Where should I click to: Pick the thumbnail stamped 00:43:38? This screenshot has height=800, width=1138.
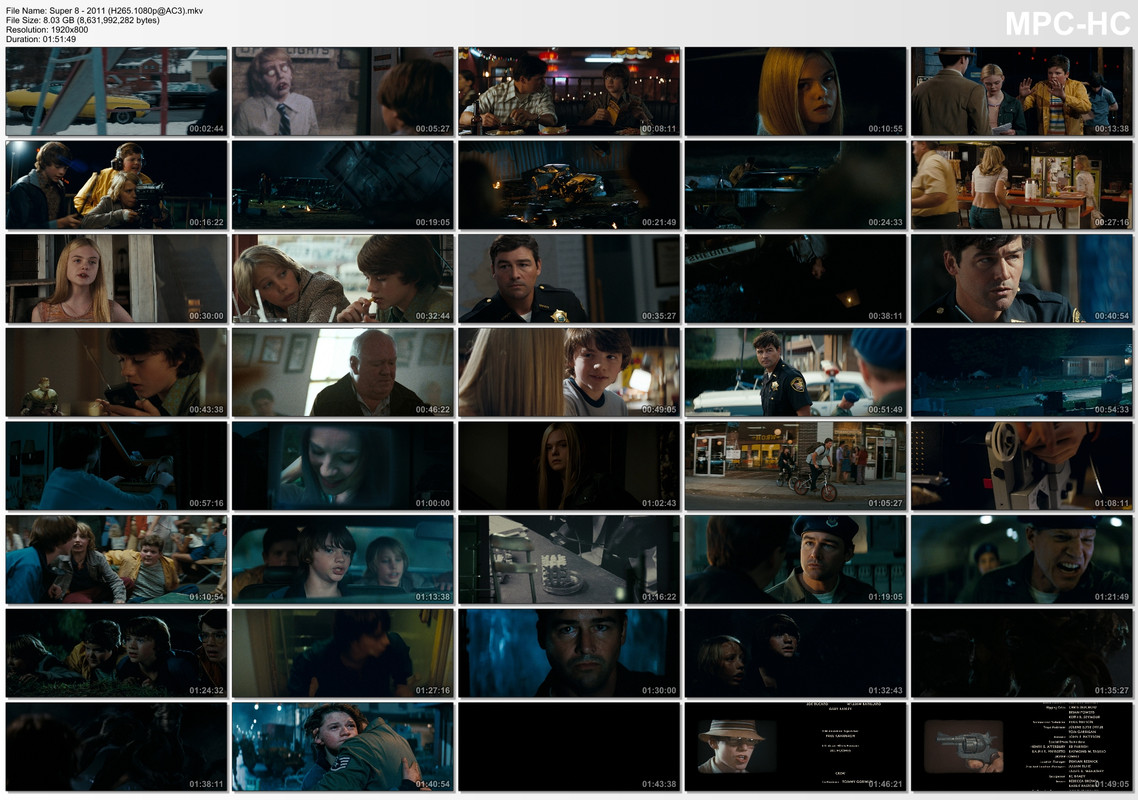(x=116, y=372)
